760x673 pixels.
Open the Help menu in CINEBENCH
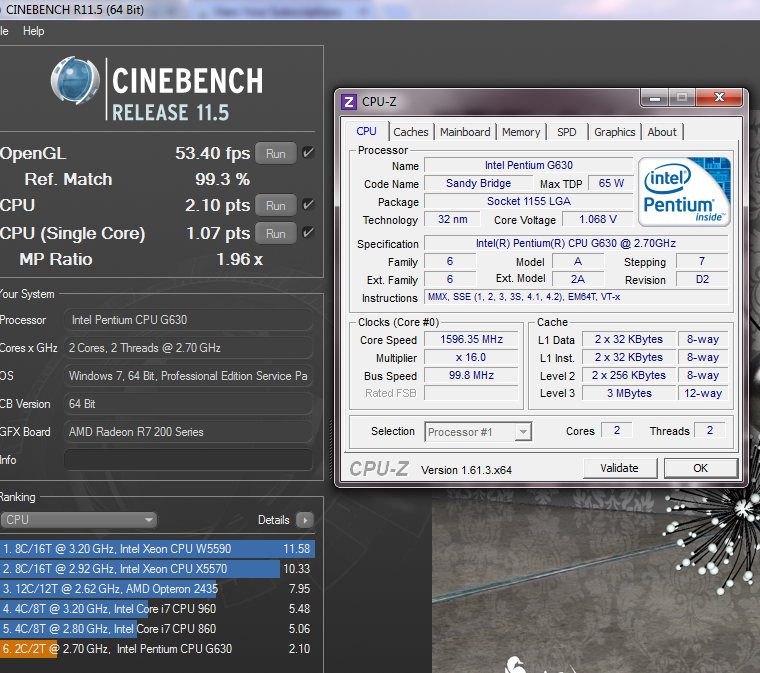point(34,31)
